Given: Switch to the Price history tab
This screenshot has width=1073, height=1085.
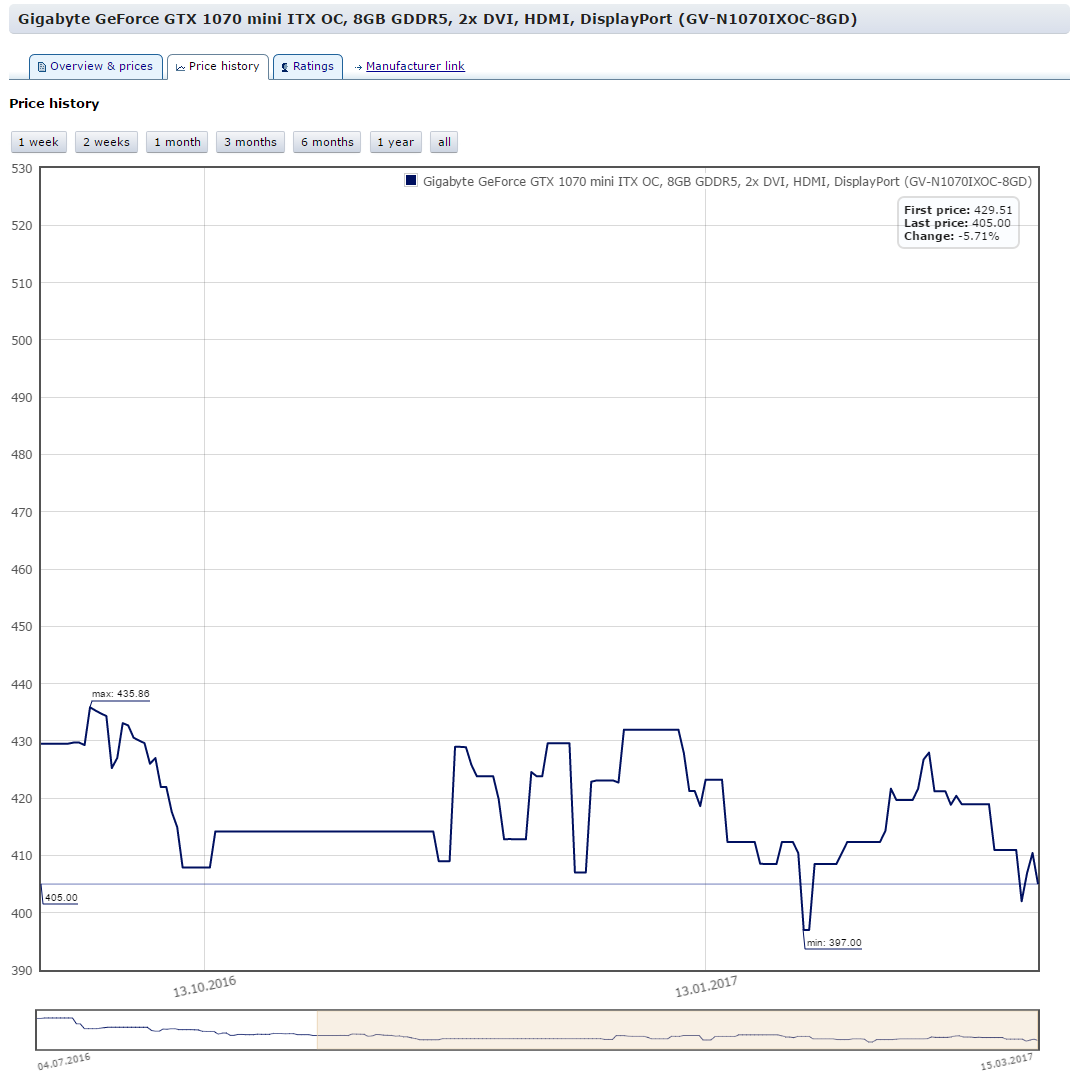Looking at the screenshot, I should tap(218, 66).
